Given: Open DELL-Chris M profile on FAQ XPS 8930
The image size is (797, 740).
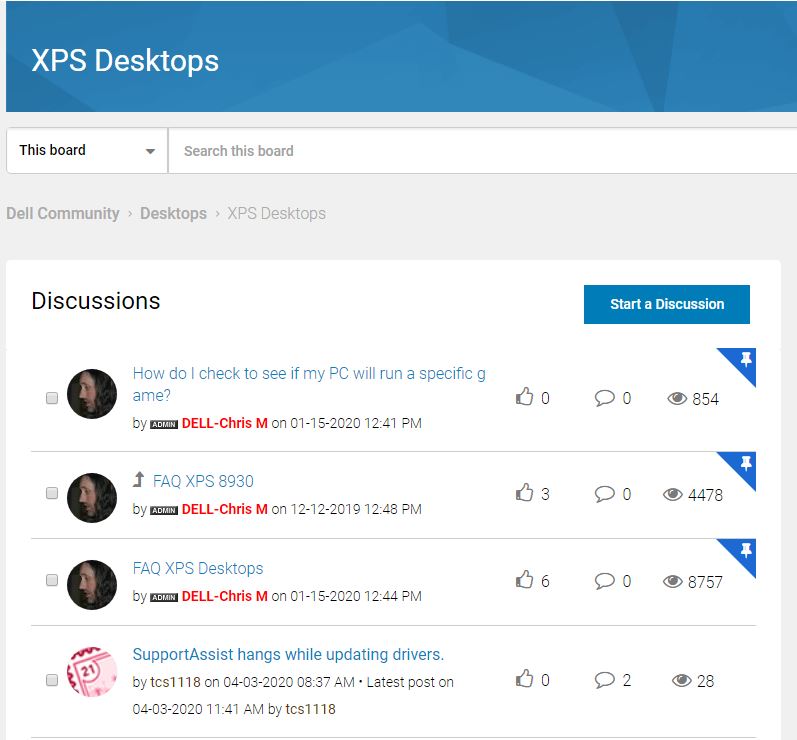Looking at the screenshot, I should click(225, 509).
